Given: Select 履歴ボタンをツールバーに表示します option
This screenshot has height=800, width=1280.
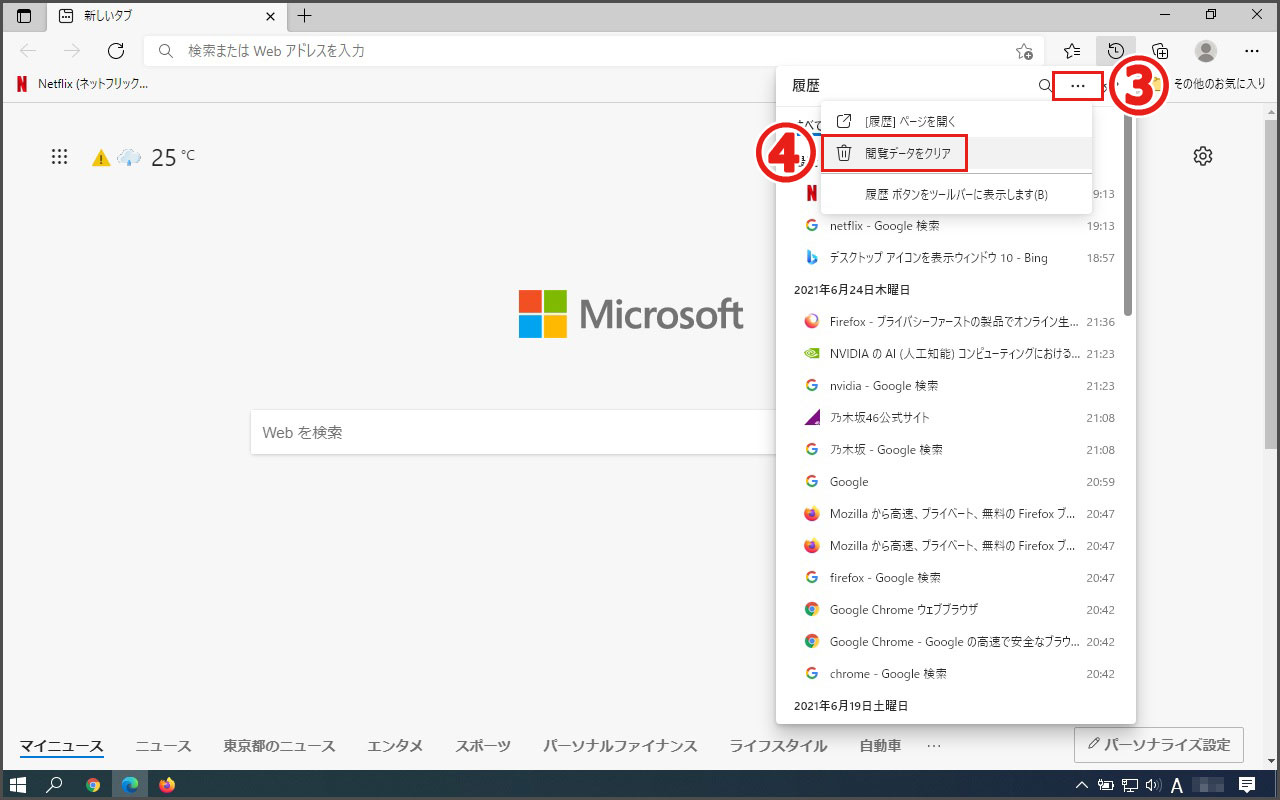Looking at the screenshot, I should tap(956, 195).
